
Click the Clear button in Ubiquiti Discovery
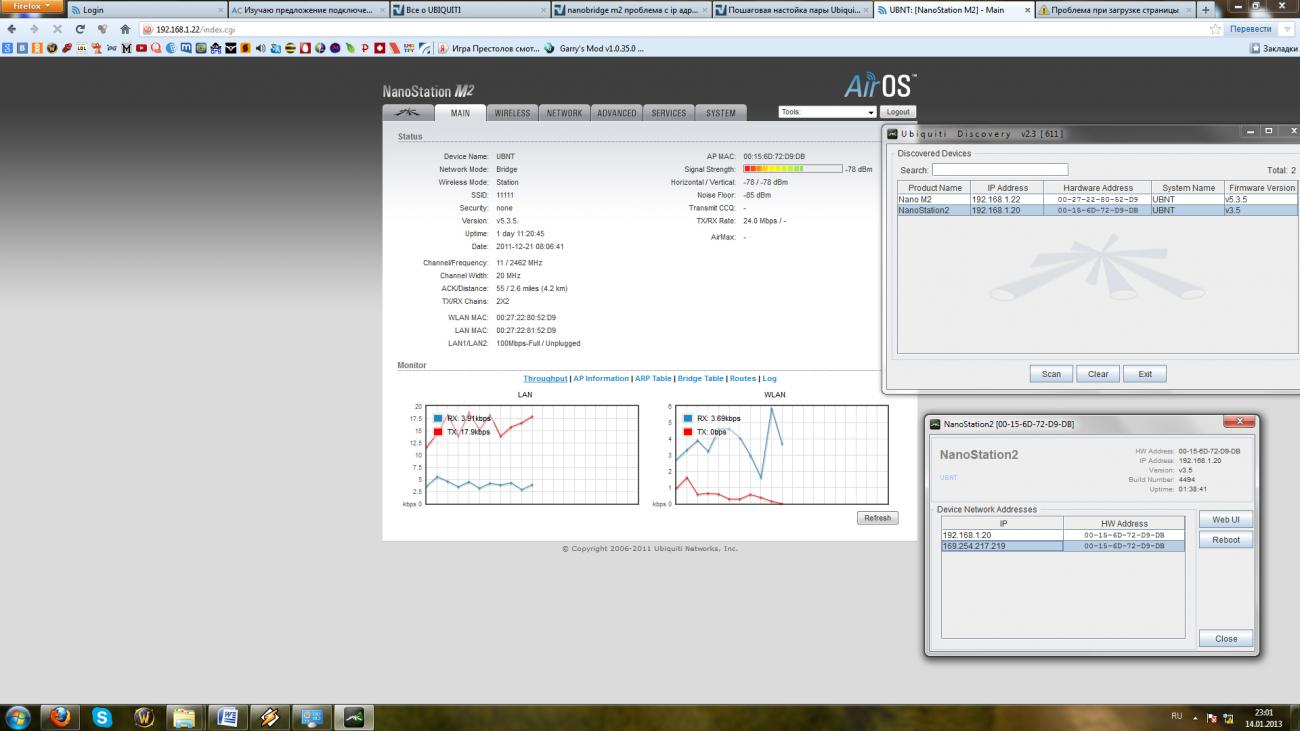[x=1098, y=374]
